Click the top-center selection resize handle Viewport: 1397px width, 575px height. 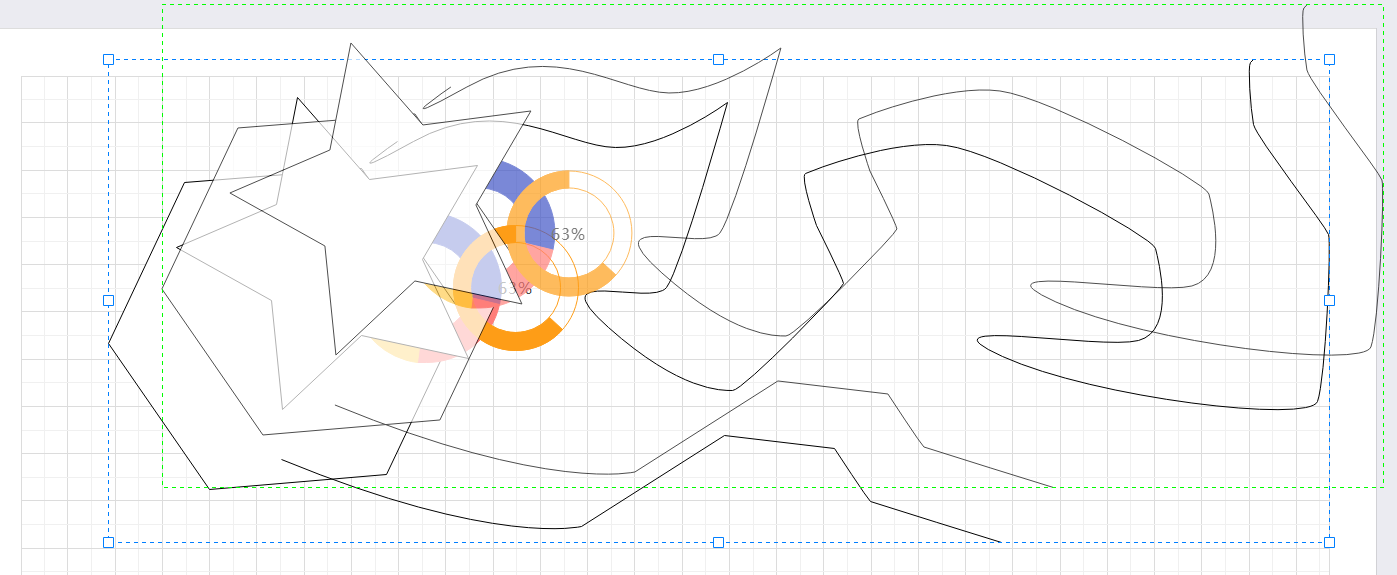point(718,60)
